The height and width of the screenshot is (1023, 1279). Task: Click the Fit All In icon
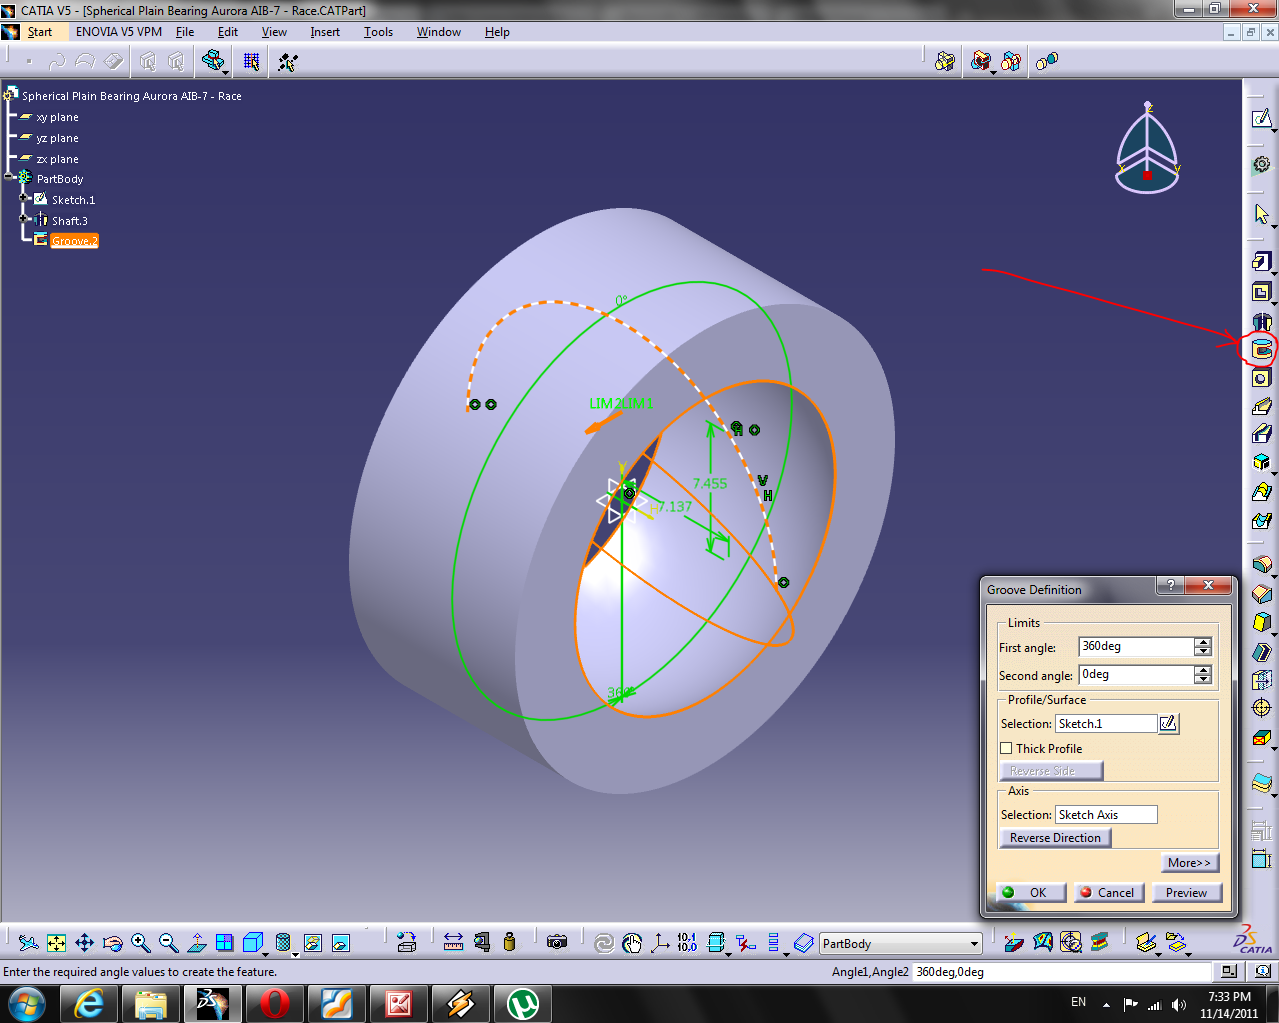click(x=57, y=943)
